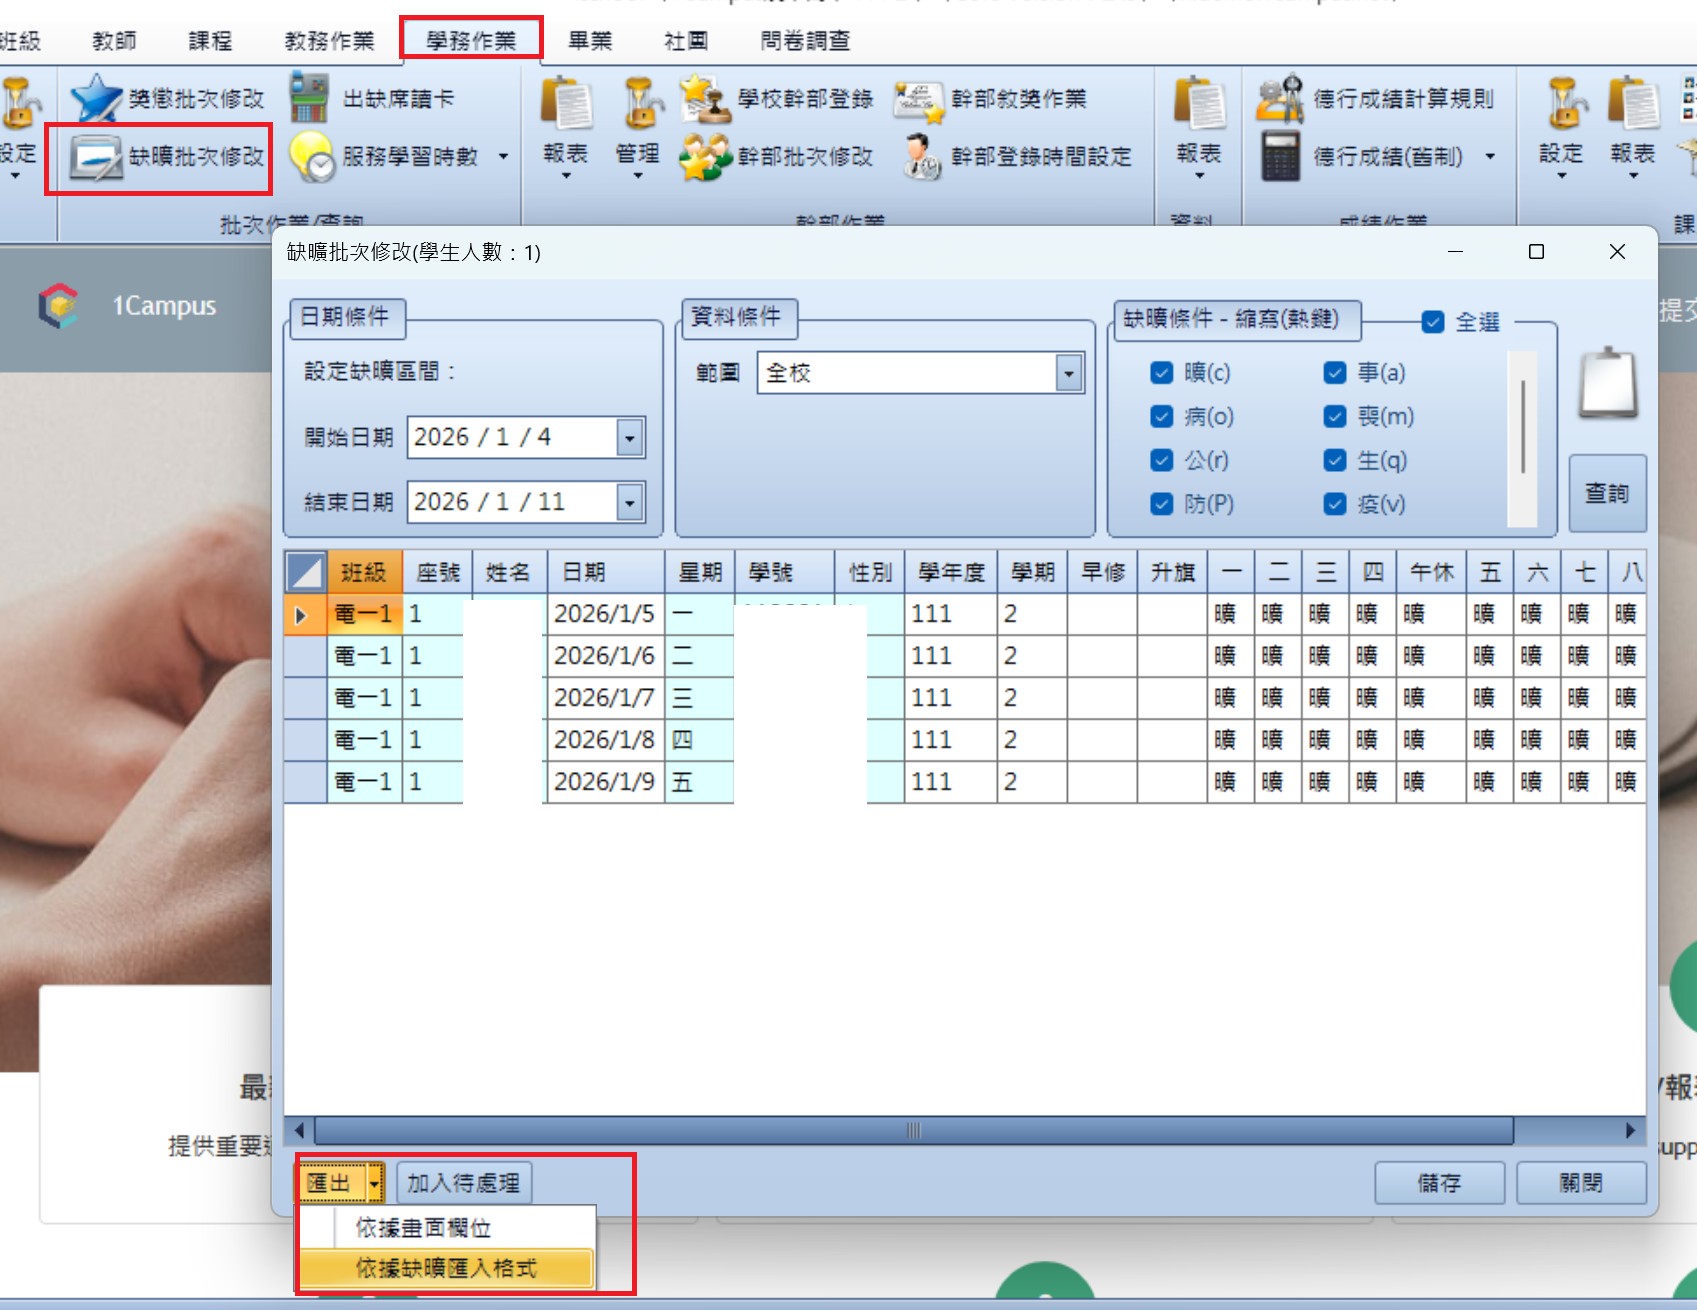Expand 匯出 button dropdown arrow
Image resolution: width=1697 pixels, height=1310 pixels.
point(375,1183)
